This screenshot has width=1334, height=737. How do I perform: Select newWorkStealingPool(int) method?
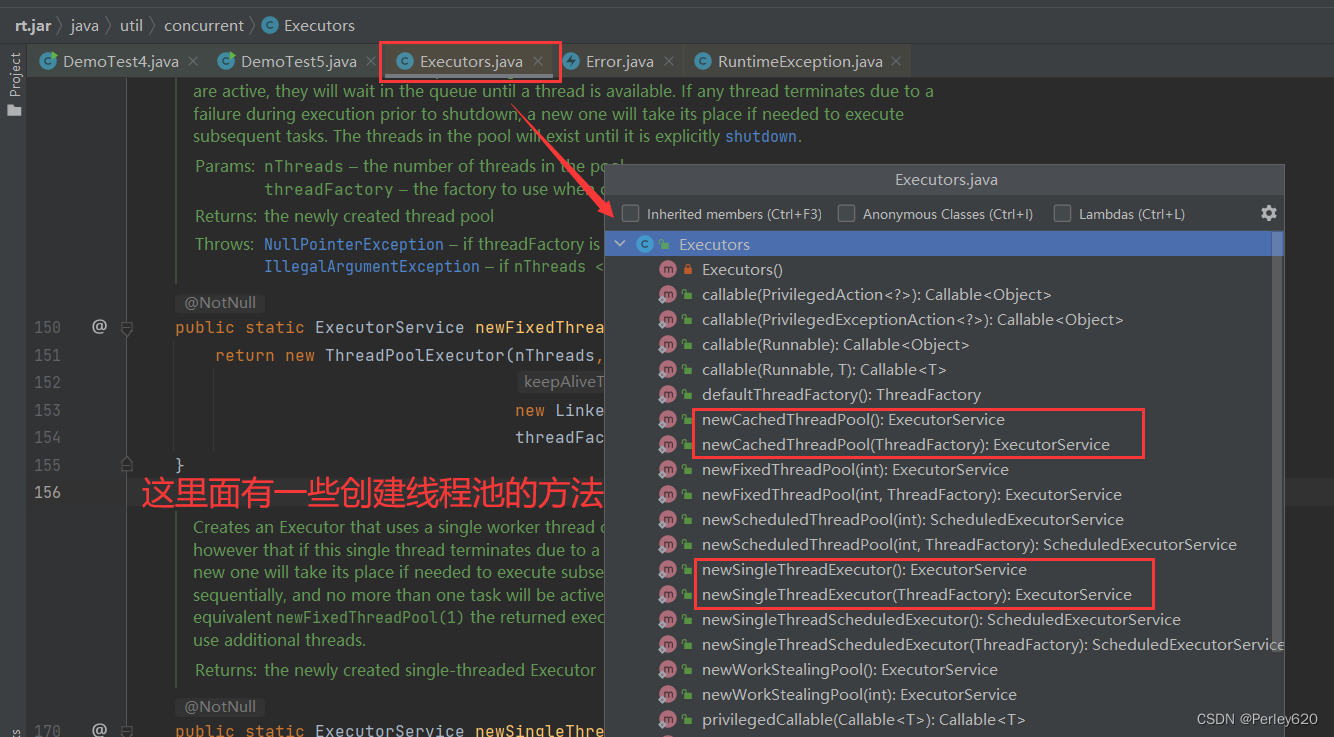tap(859, 695)
